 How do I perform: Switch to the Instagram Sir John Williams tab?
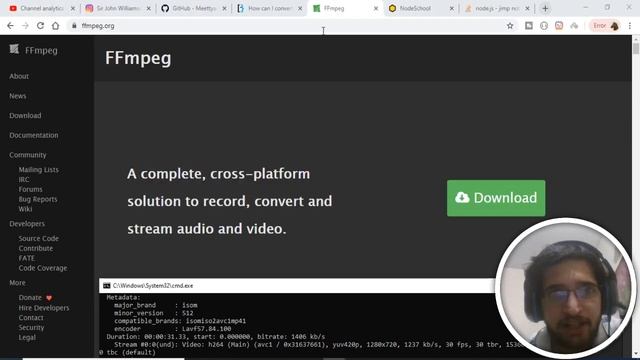tap(118, 8)
